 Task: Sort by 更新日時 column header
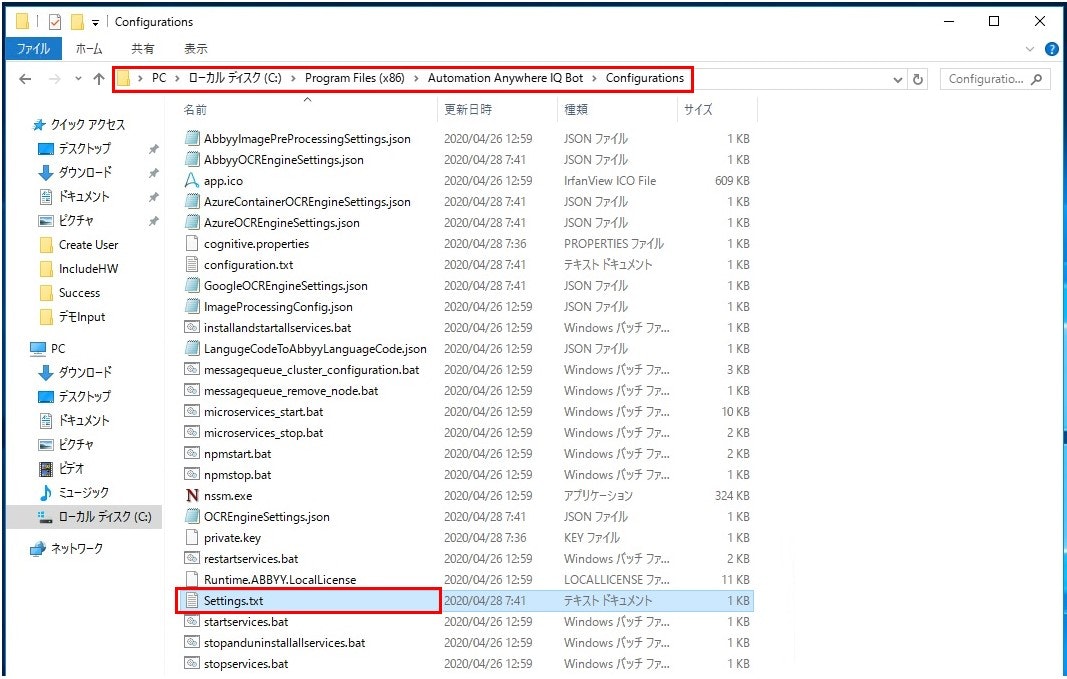click(x=468, y=110)
